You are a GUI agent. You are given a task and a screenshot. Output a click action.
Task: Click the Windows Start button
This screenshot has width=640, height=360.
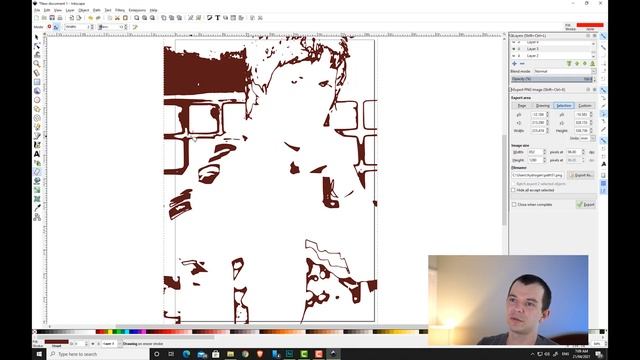(39, 354)
